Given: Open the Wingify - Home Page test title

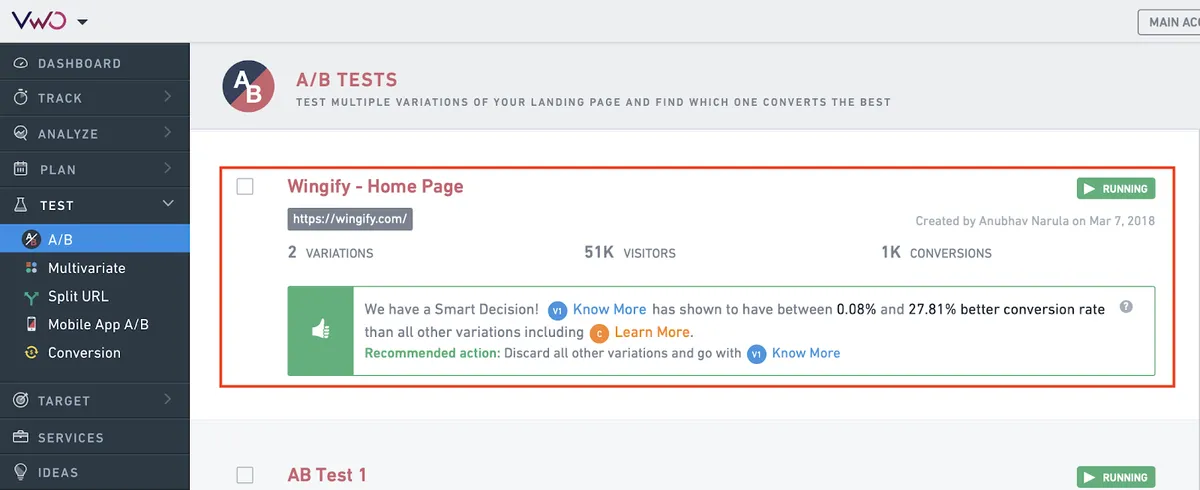Looking at the screenshot, I should pyautogui.click(x=375, y=186).
